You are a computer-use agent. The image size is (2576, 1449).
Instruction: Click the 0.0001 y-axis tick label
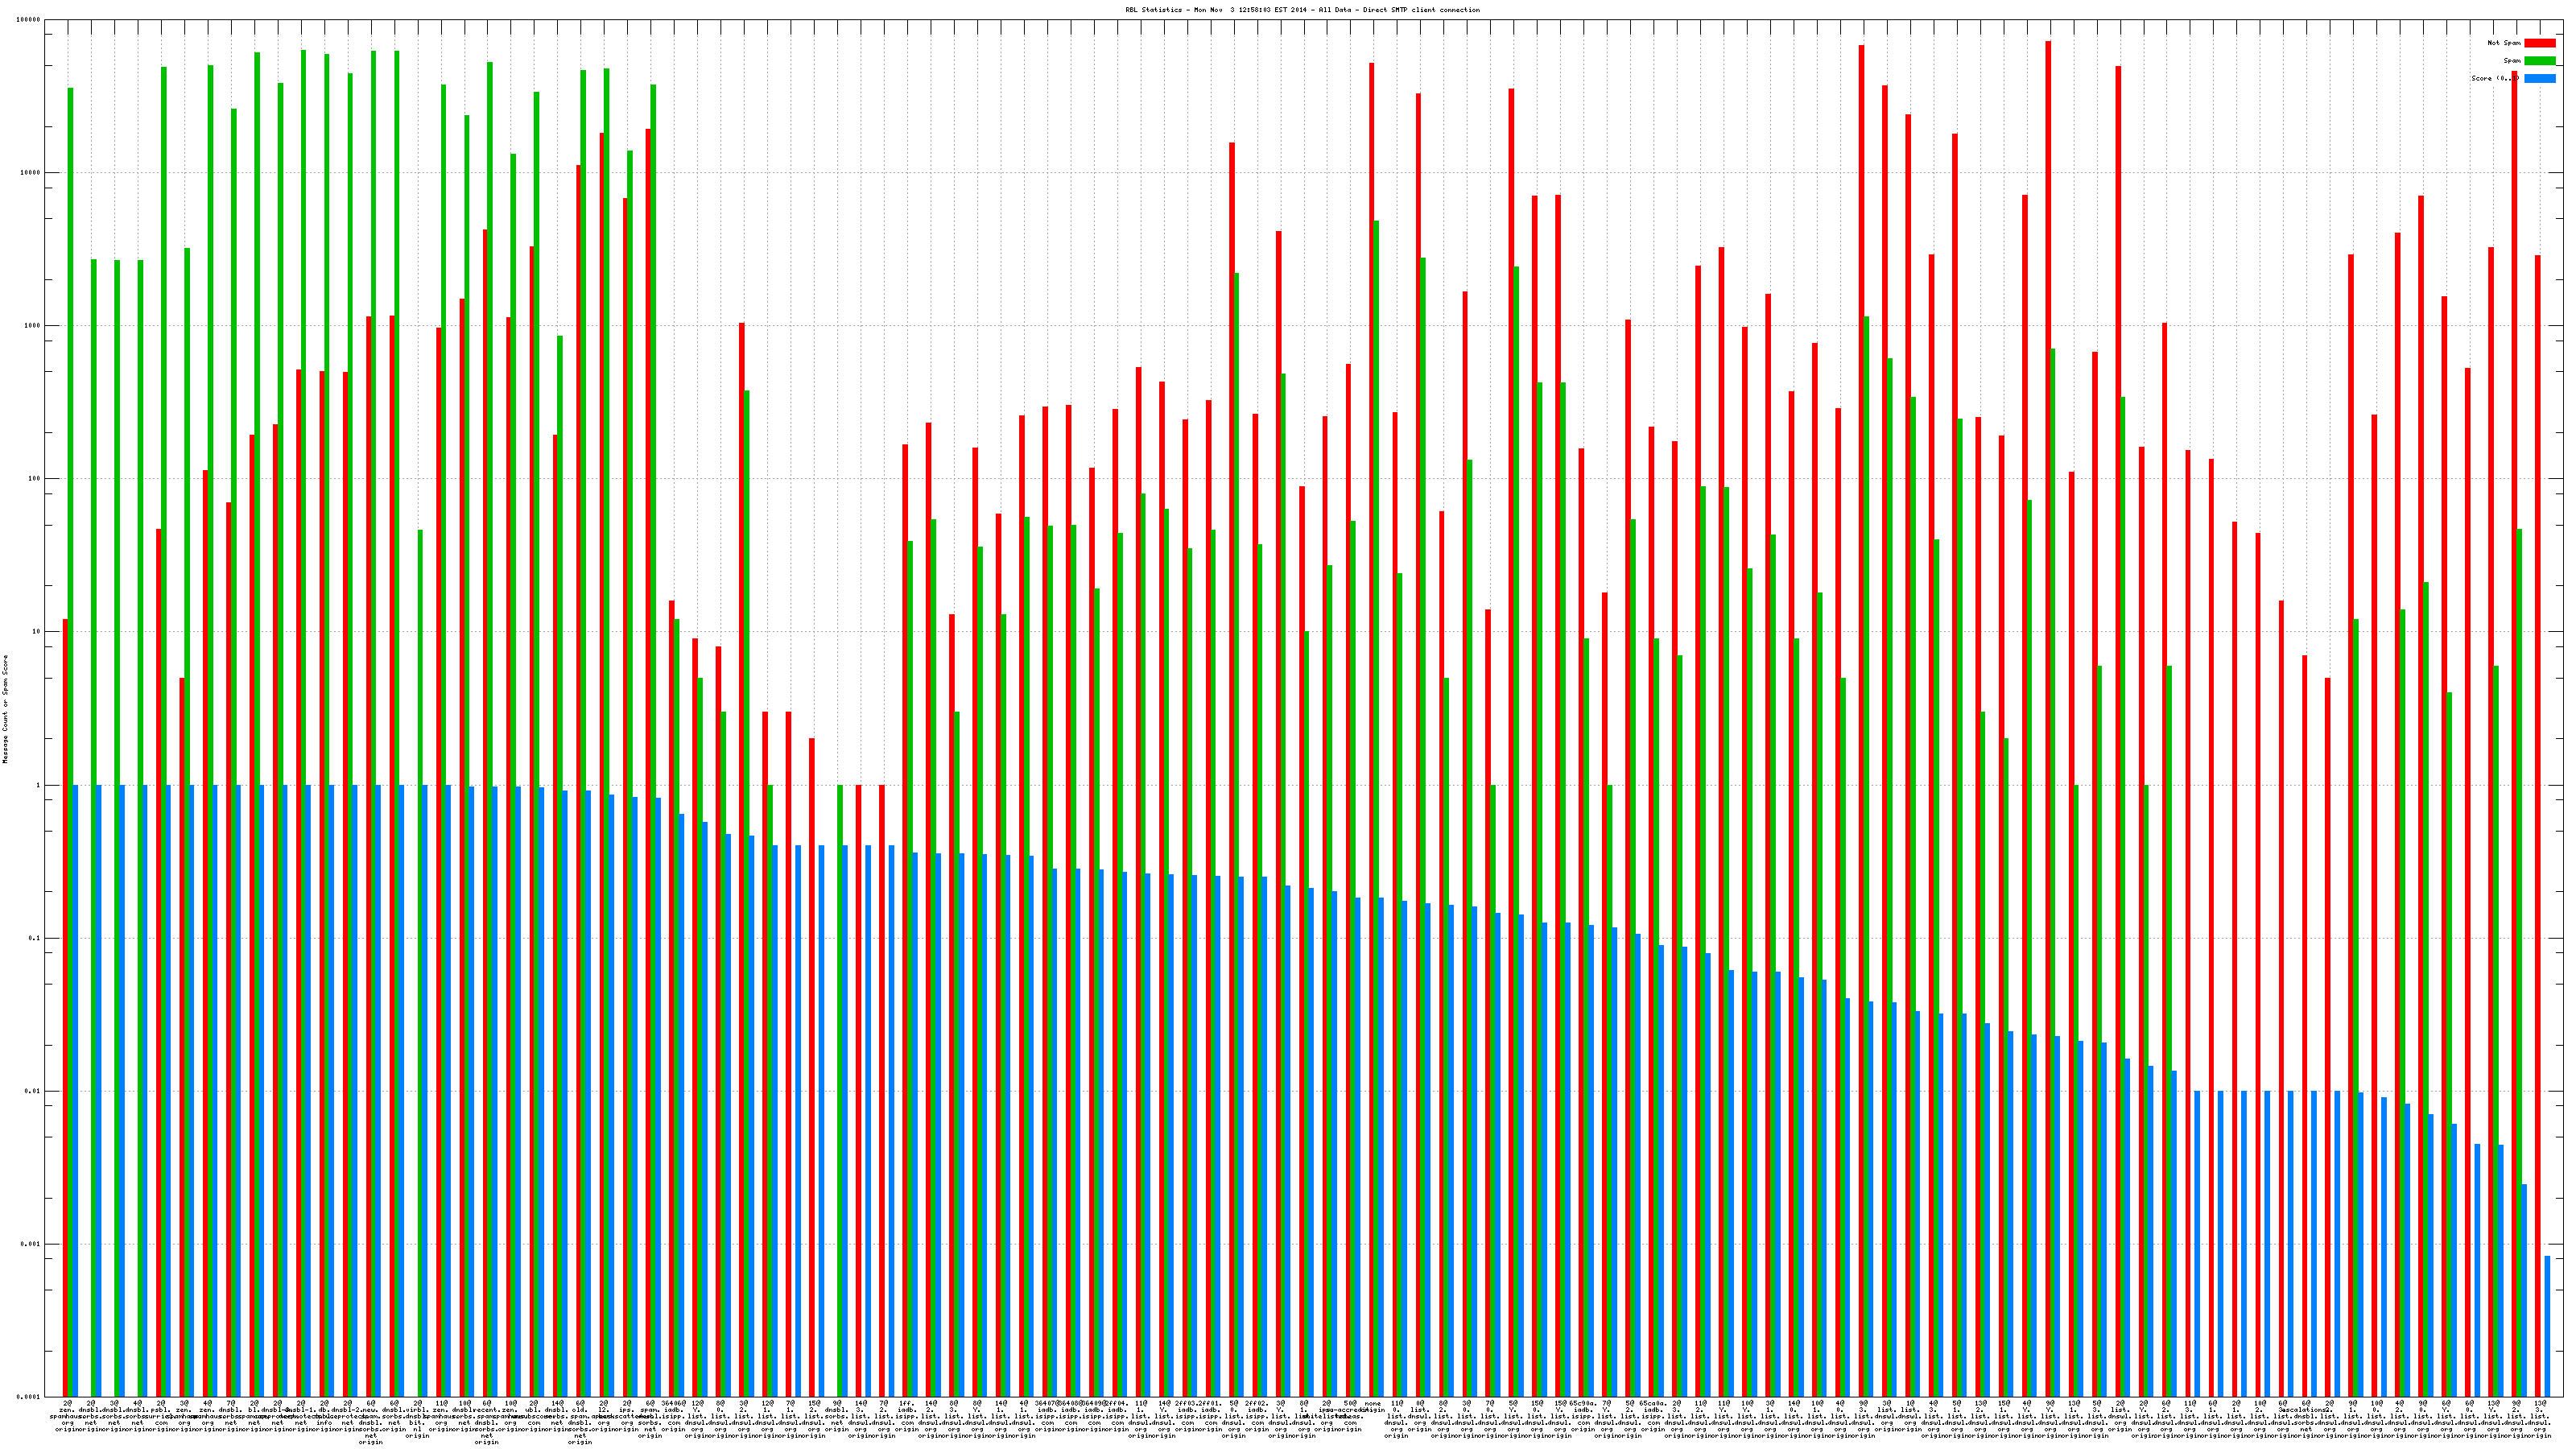click(x=29, y=1397)
